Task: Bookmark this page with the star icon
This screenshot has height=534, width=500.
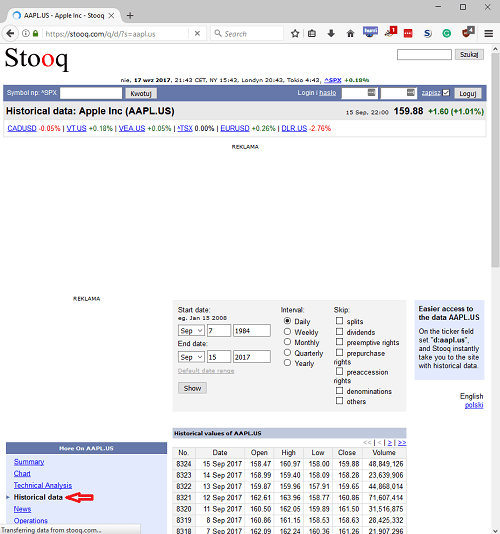Action: [295, 33]
